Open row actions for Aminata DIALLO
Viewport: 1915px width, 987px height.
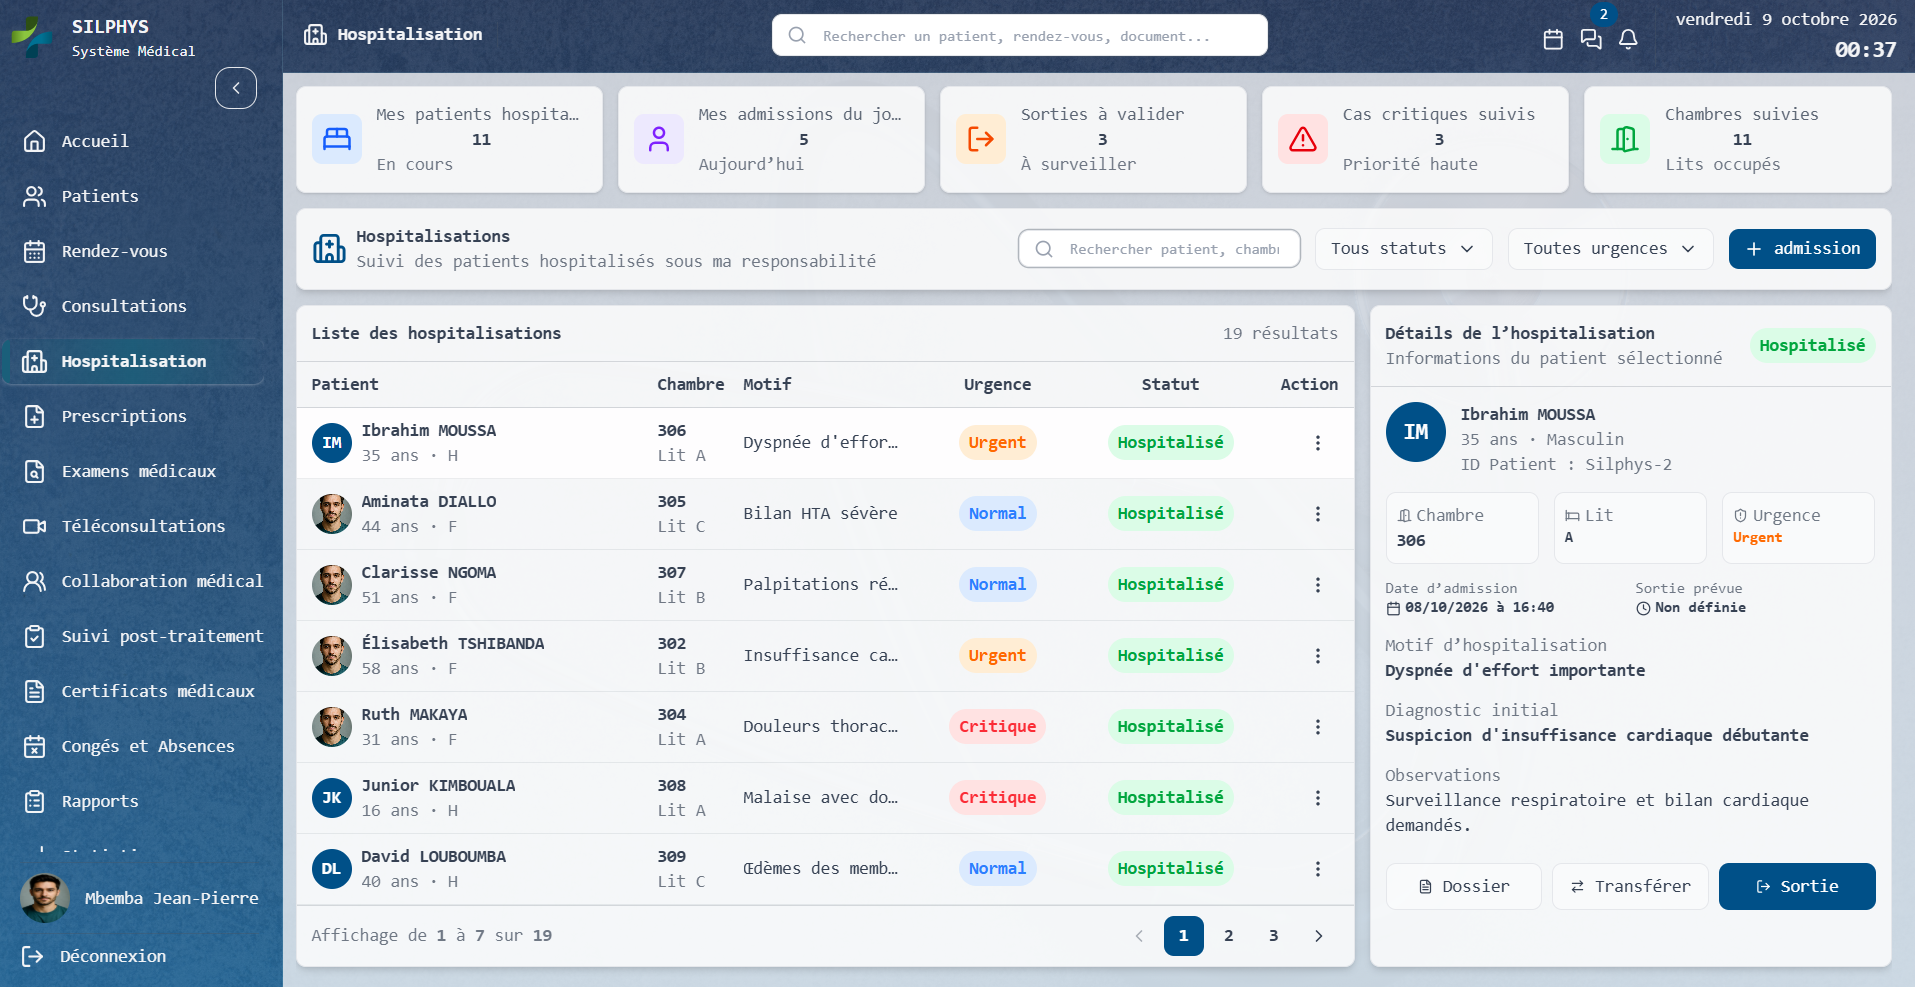pos(1318,514)
